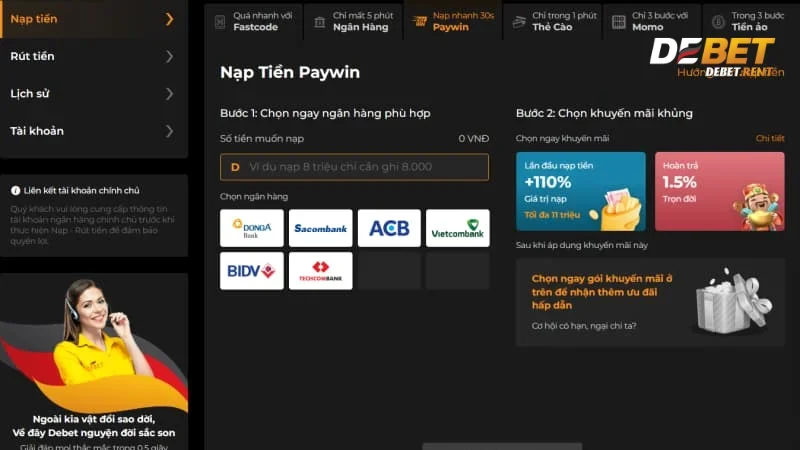Click the D currency icon in amount field
Viewport: 800px width, 450px height.
235,167
